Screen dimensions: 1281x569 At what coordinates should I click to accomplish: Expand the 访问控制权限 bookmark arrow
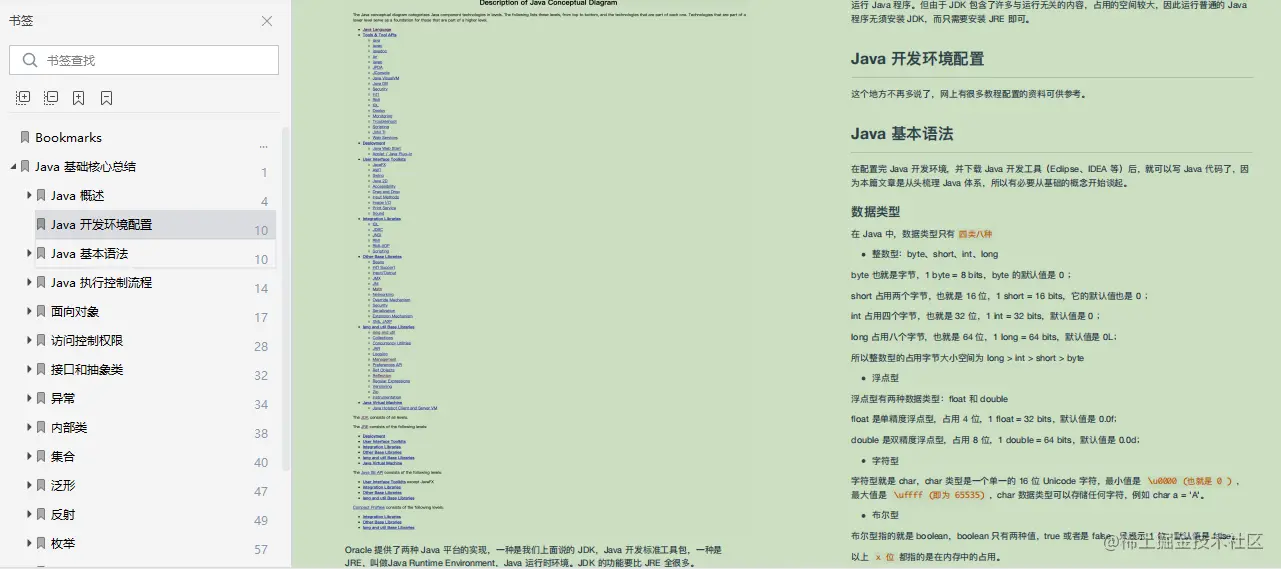tap(29, 341)
